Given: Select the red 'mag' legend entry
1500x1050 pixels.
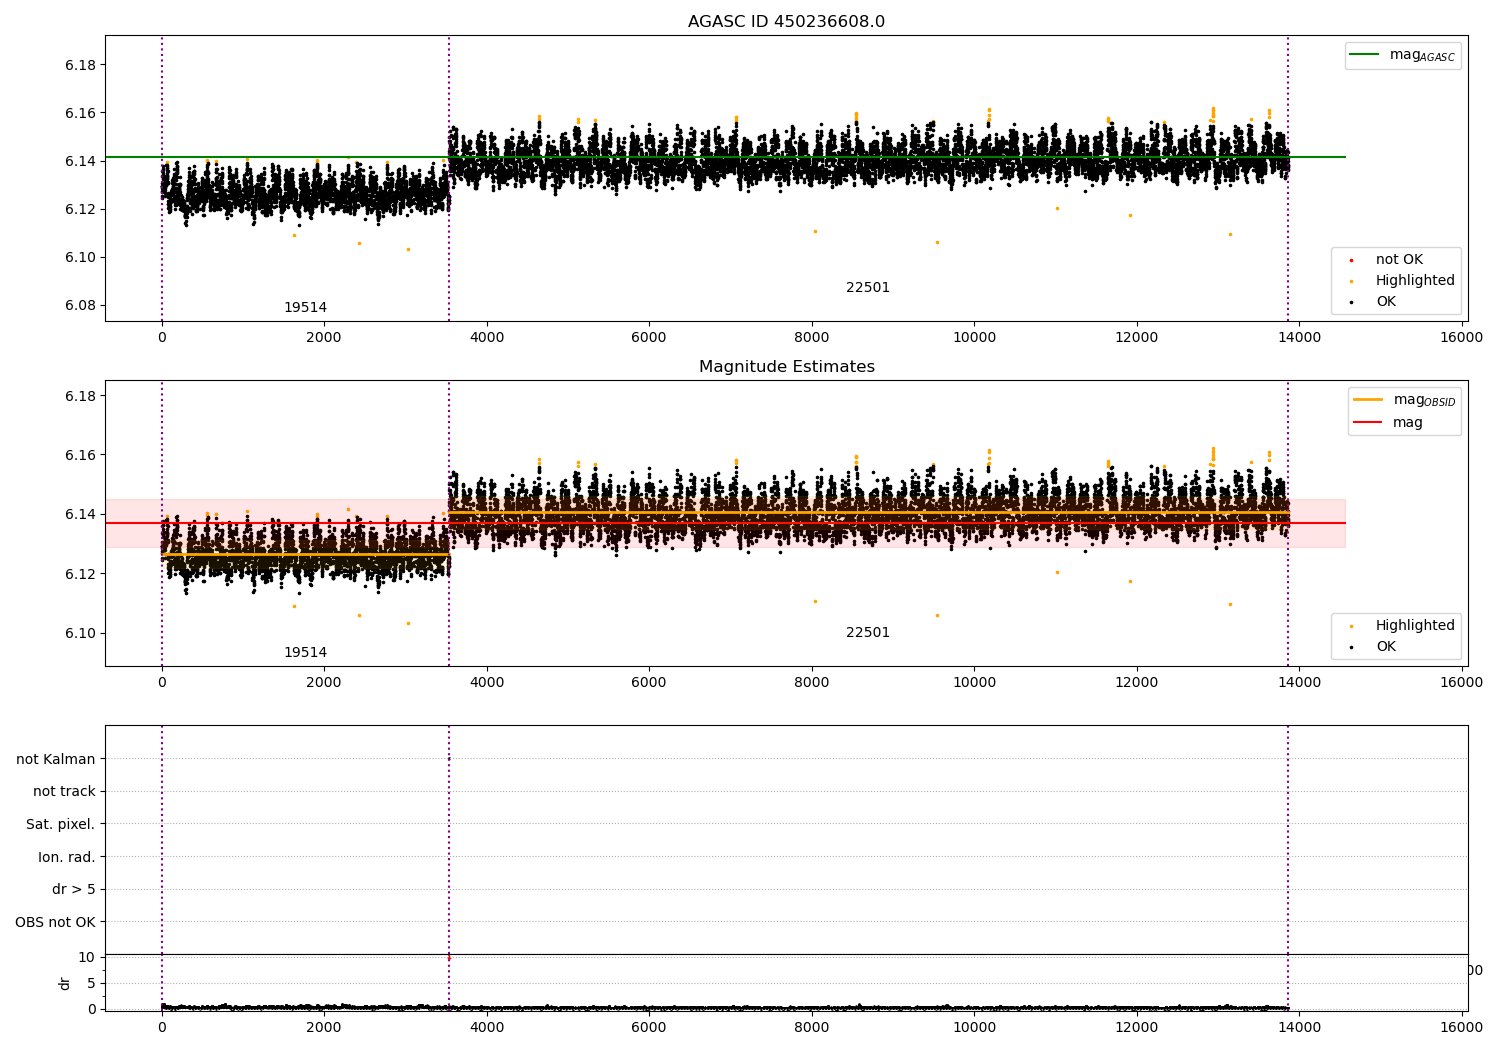Looking at the screenshot, I should pos(1389,423).
